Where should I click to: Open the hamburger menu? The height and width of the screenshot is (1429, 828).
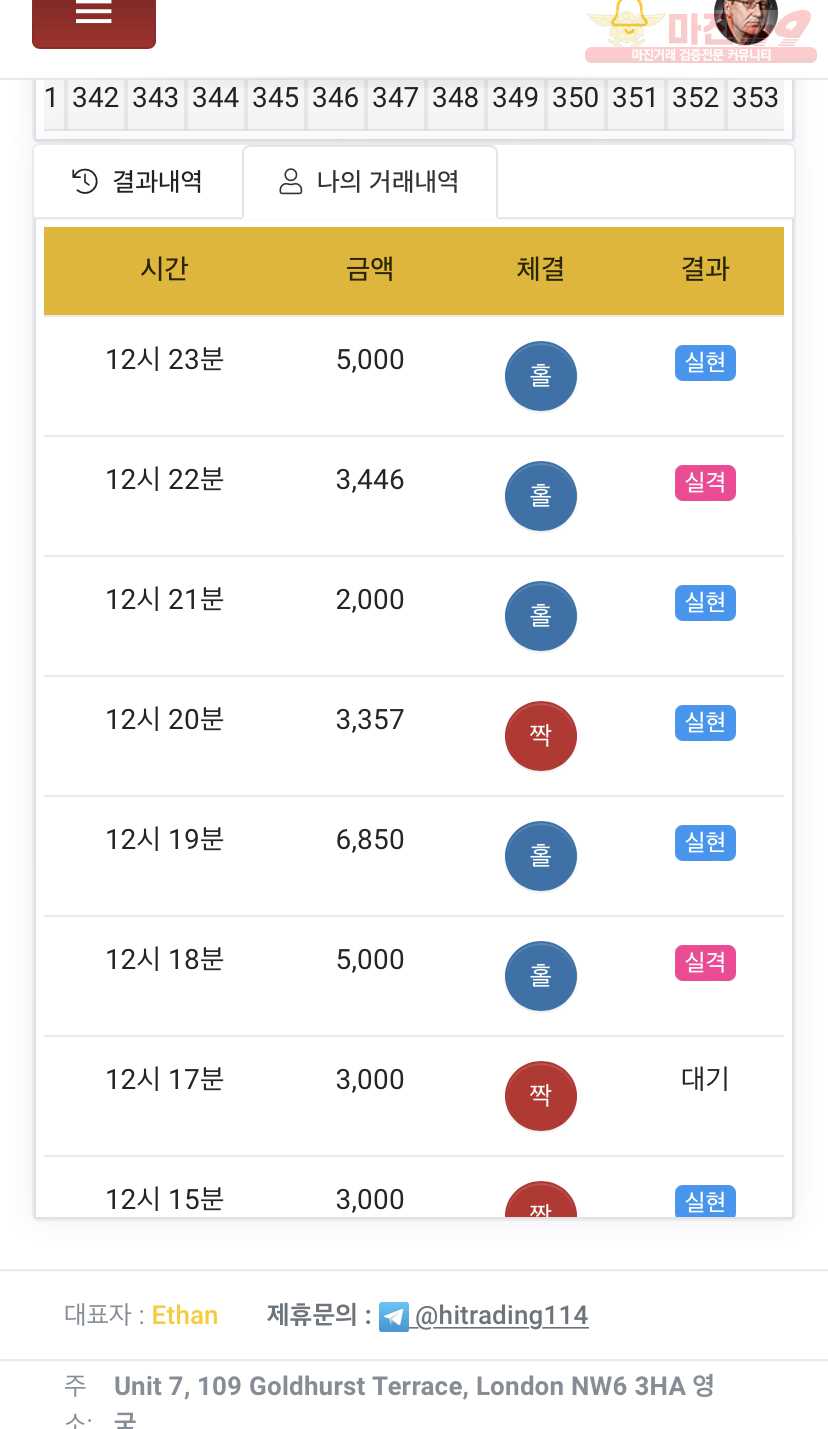pos(94,18)
